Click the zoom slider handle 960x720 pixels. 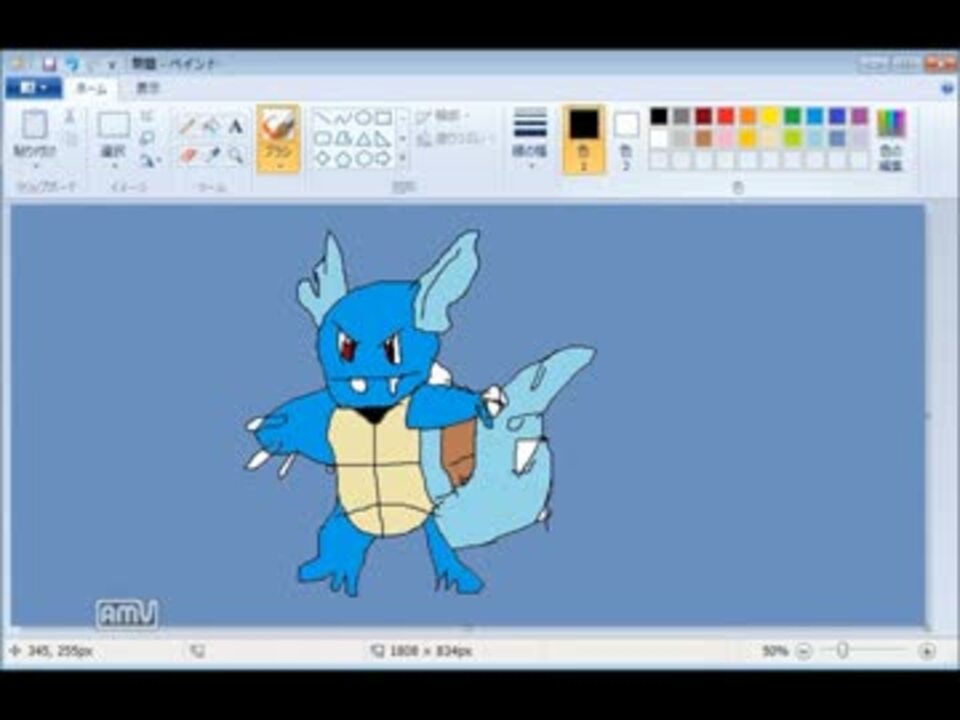(842, 651)
